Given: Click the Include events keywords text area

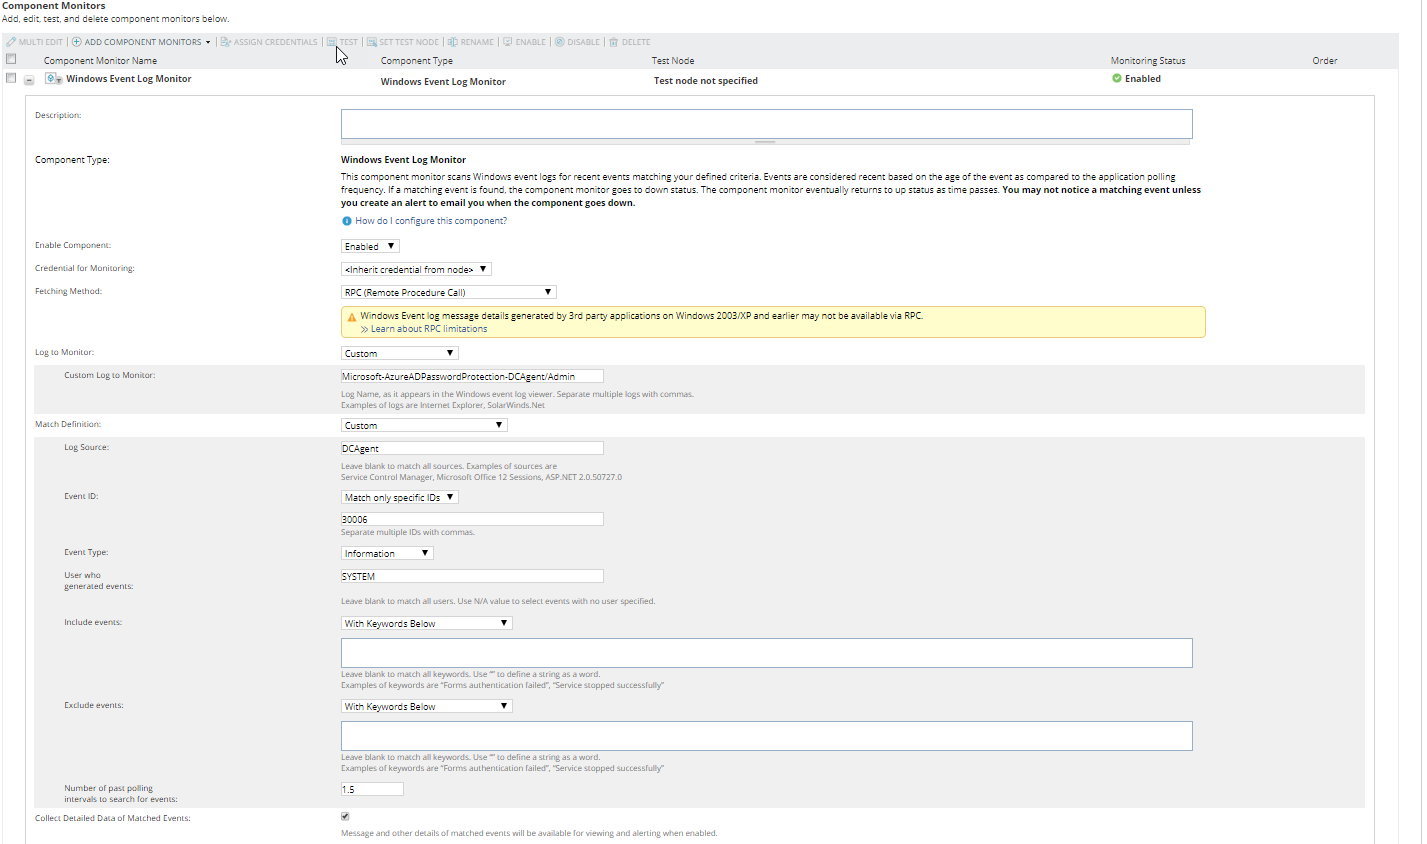Looking at the screenshot, I should (767, 653).
